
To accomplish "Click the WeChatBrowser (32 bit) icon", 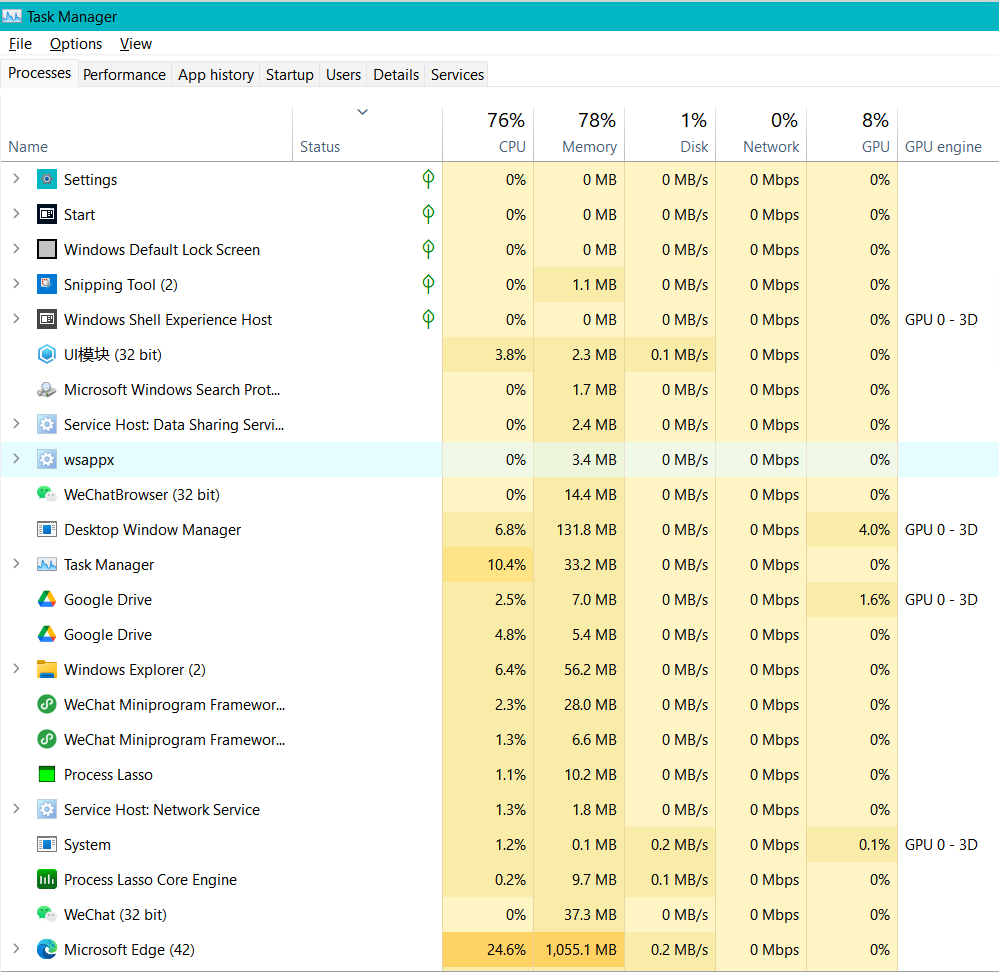I will (47, 495).
